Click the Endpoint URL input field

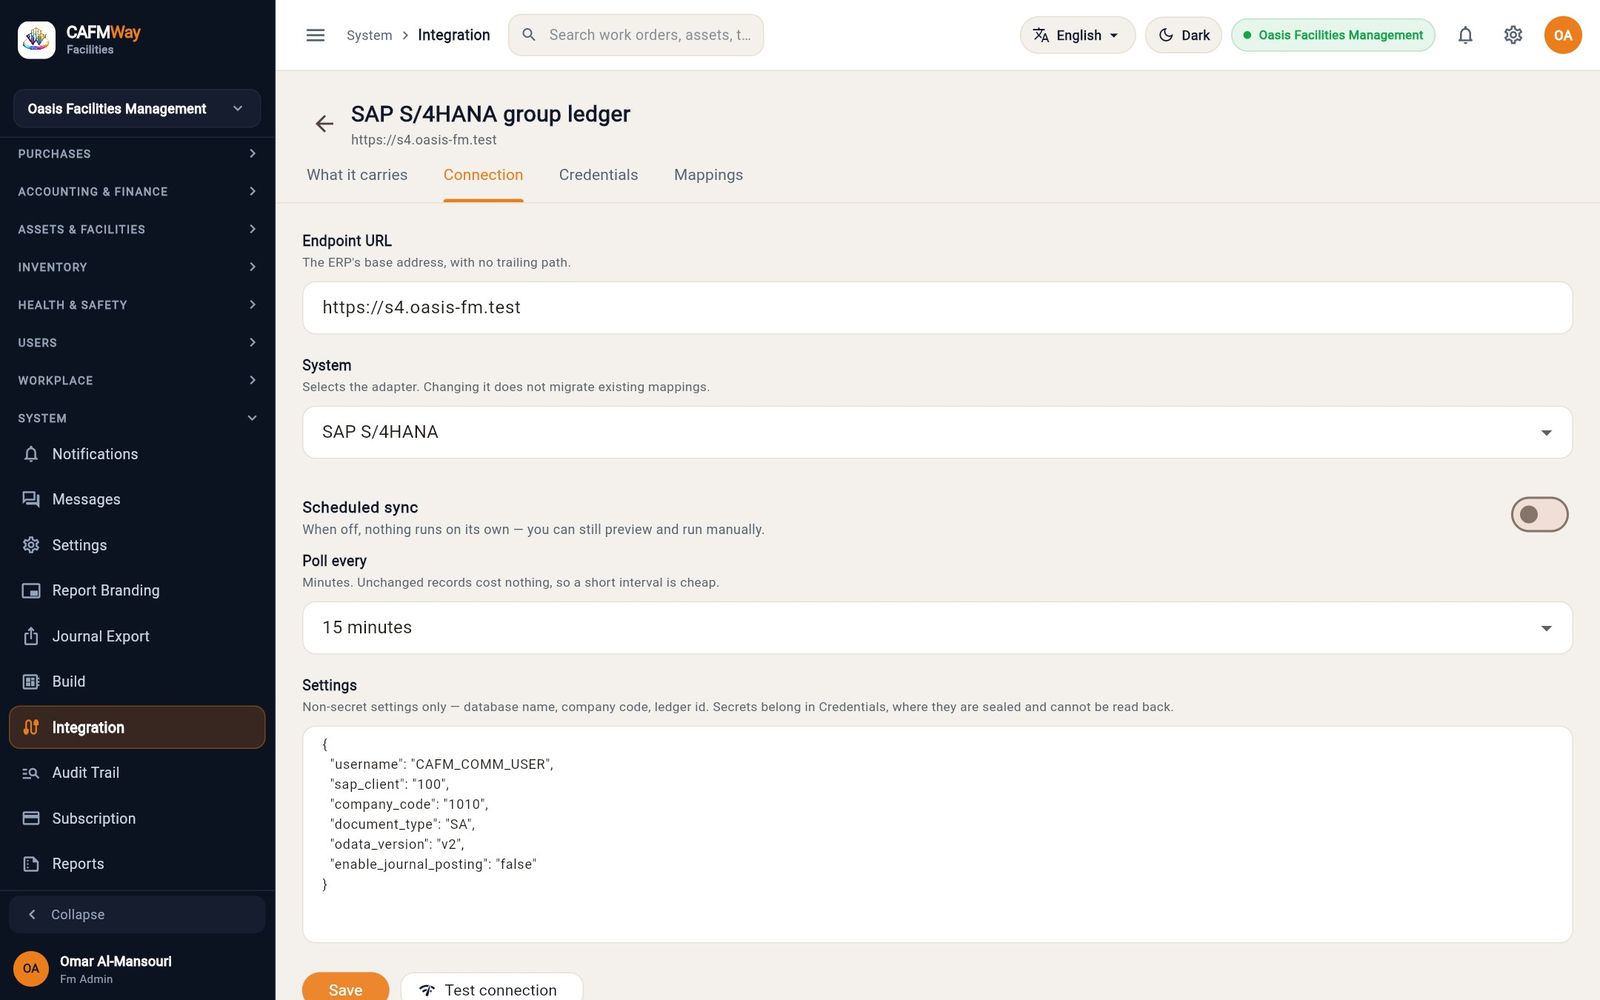(937, 308)
